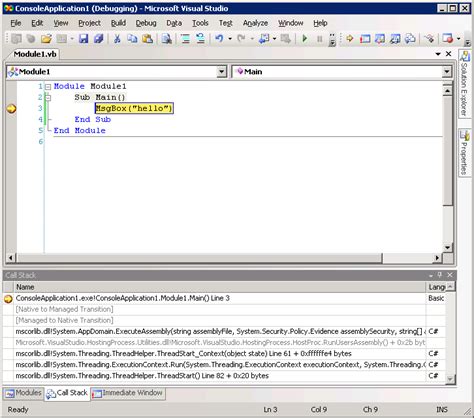
Task: Open the Build menu
Action: [x=118, y=23]
